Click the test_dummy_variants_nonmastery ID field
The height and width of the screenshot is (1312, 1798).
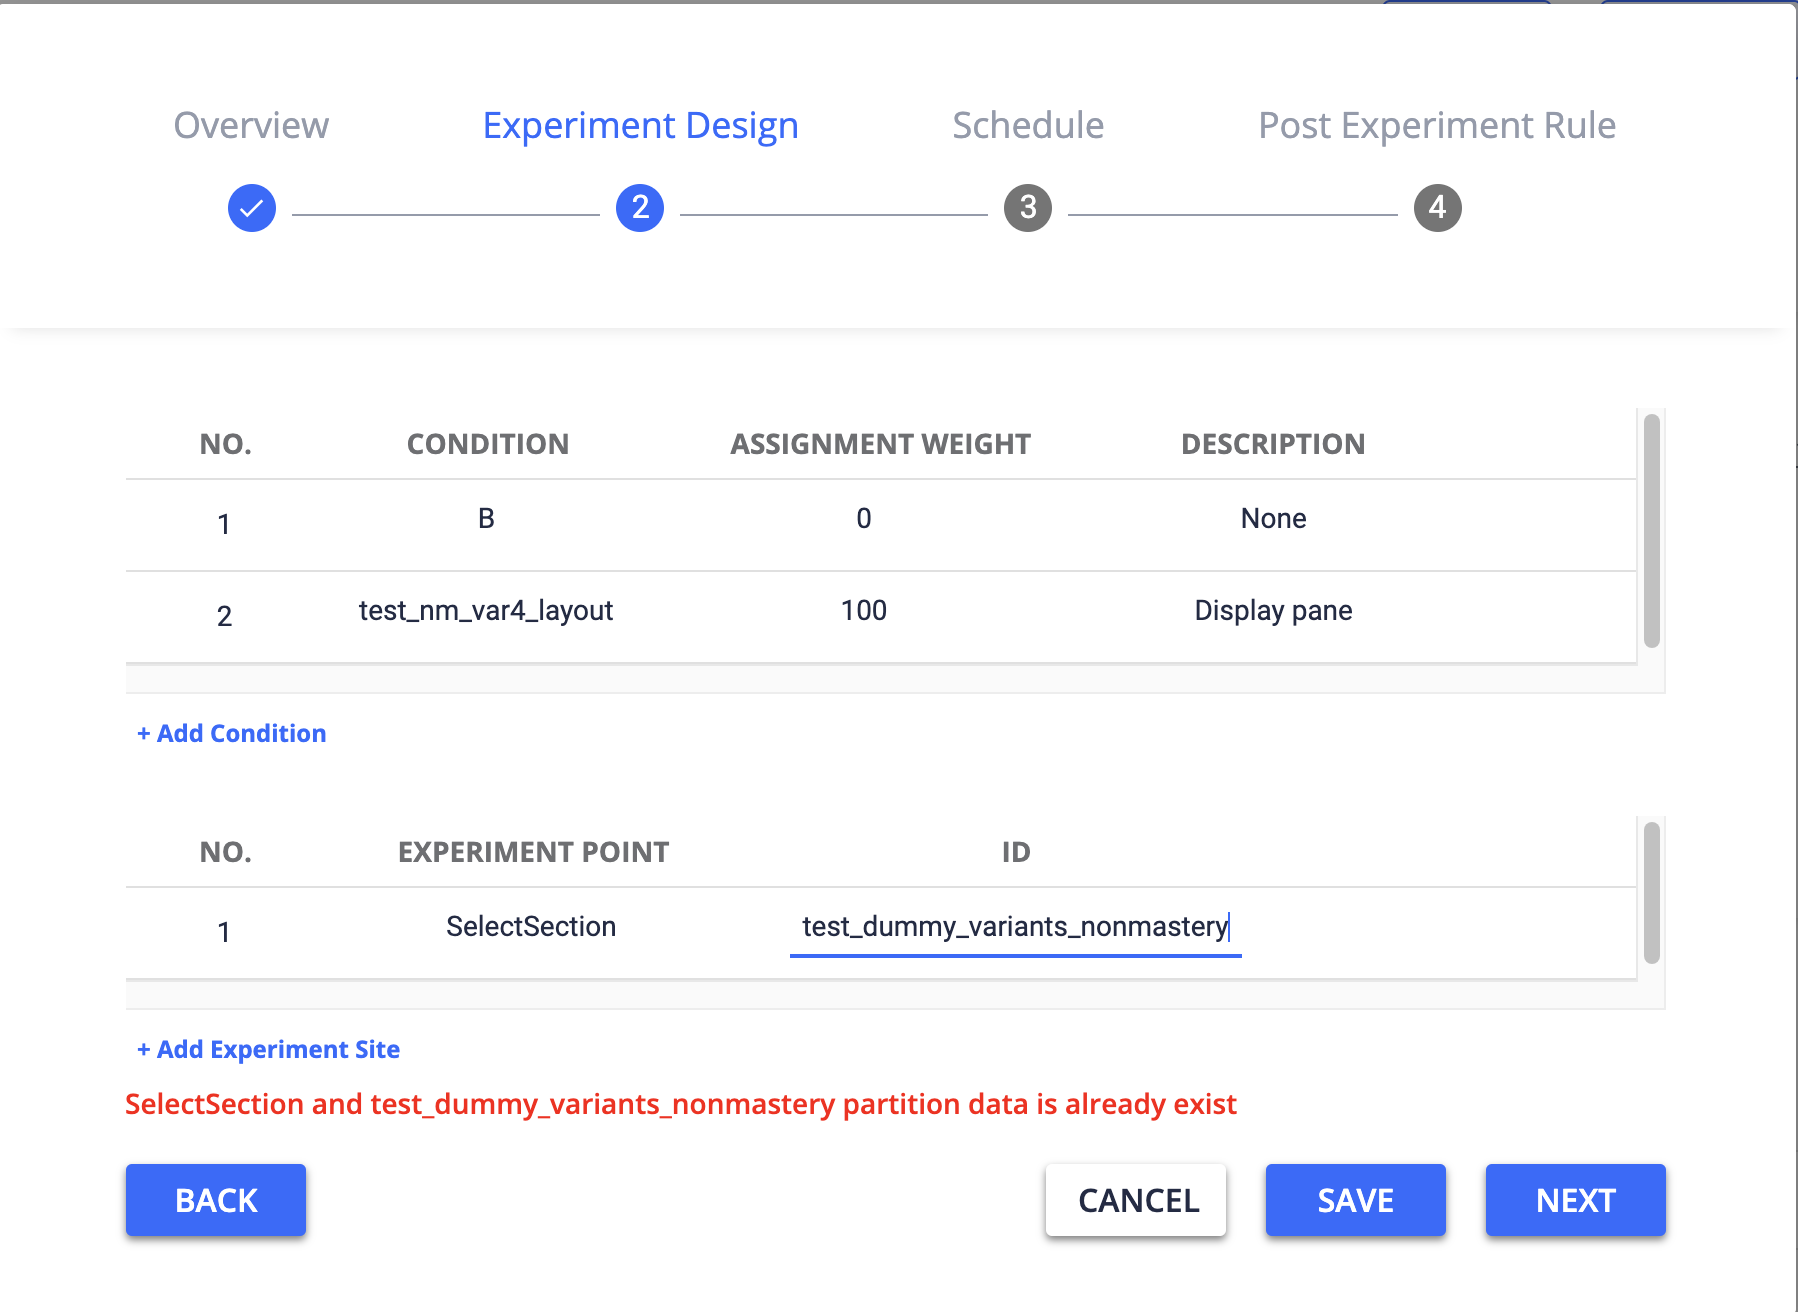coord(1015,926)
